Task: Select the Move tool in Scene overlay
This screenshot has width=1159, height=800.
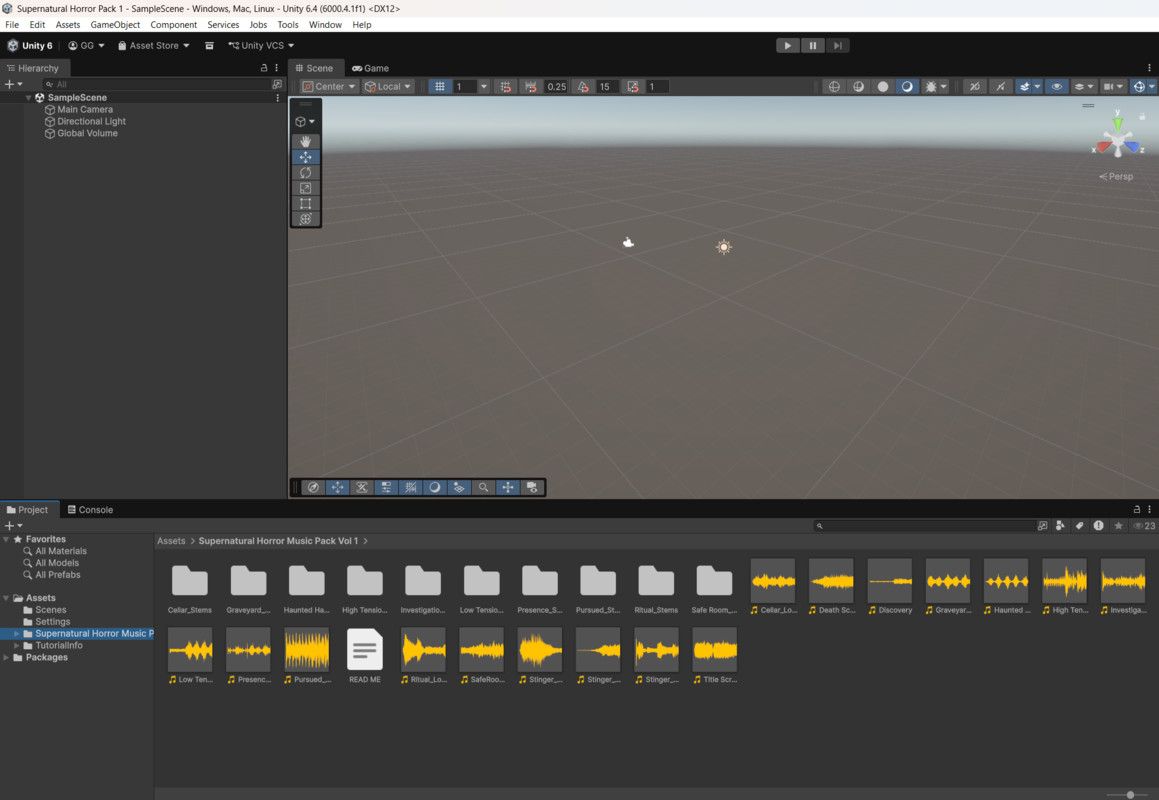Action: point(305,157)
